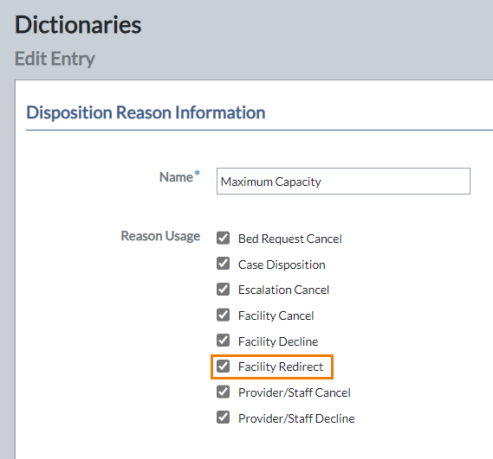Viewport: 493px width, 459px height.
Task: Click the Dictionaries page heading
Action: (78, 25)
